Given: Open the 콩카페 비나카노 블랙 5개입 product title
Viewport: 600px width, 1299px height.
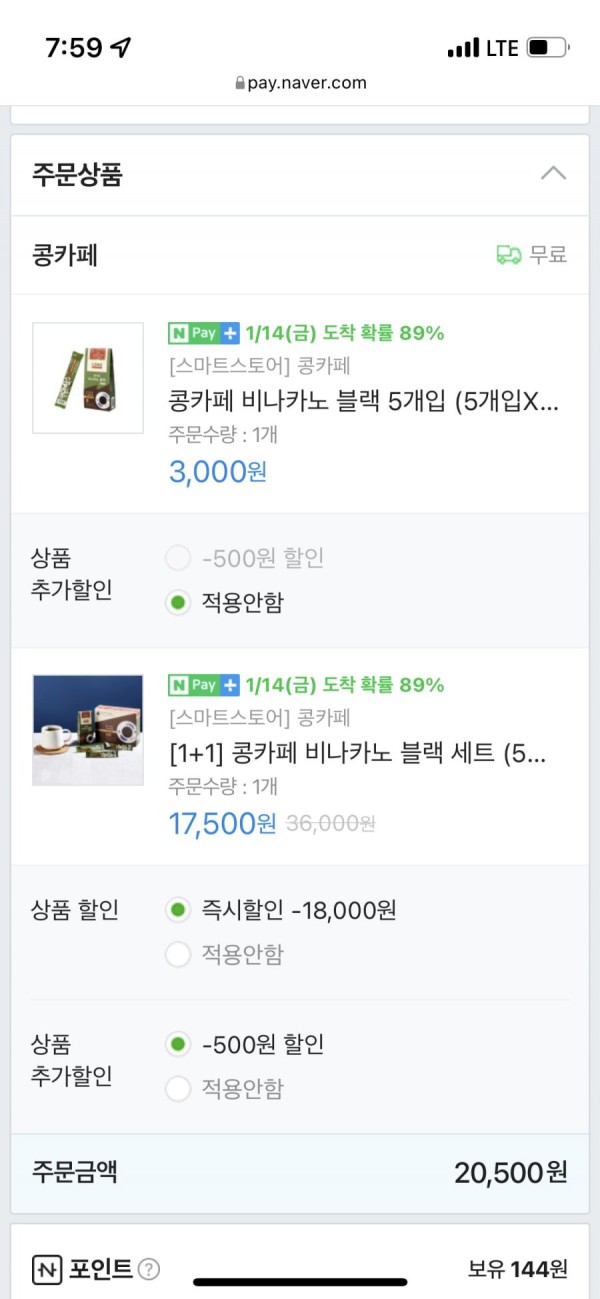Looking at the screenshot, I should pyautogui.click(x=364, y=401).
